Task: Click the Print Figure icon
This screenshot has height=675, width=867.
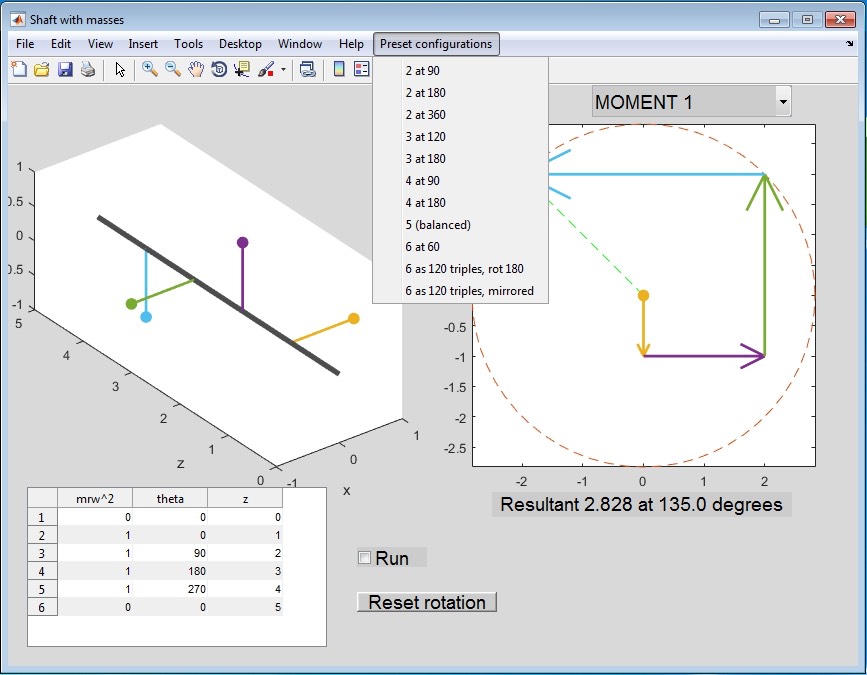Action: tap(88, 69)
